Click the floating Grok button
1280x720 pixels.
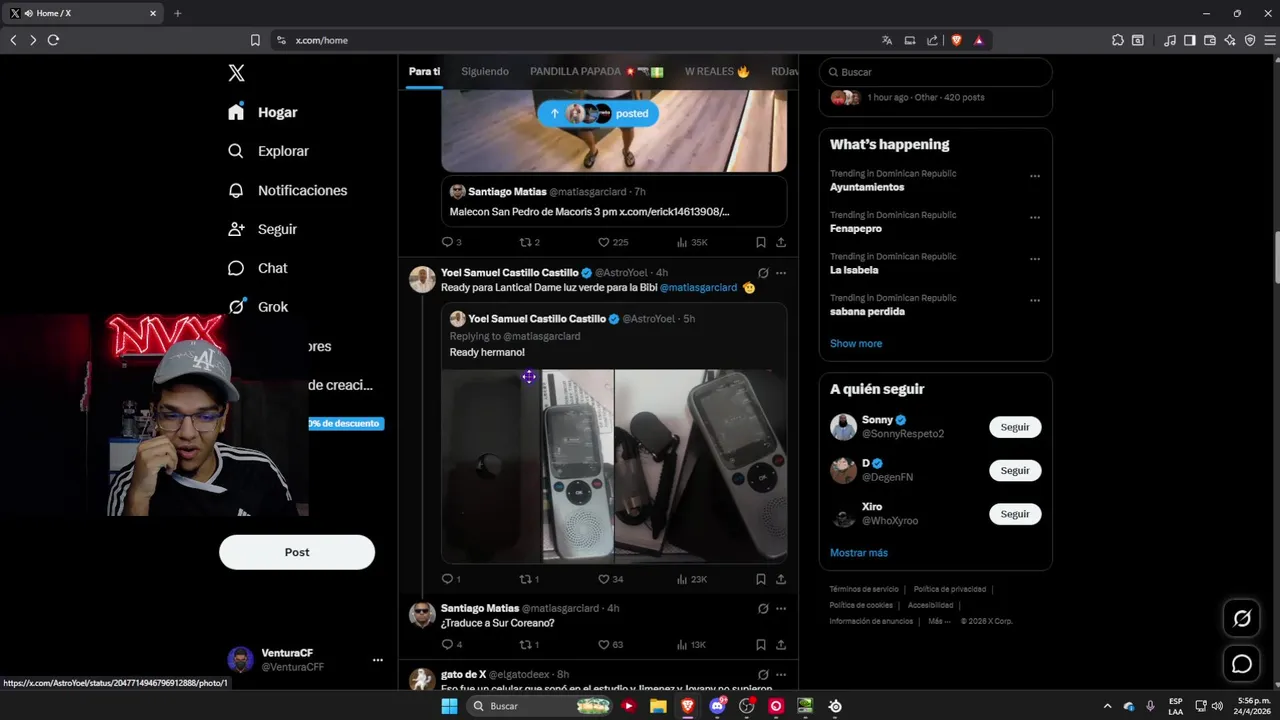tap(1242, 619)
